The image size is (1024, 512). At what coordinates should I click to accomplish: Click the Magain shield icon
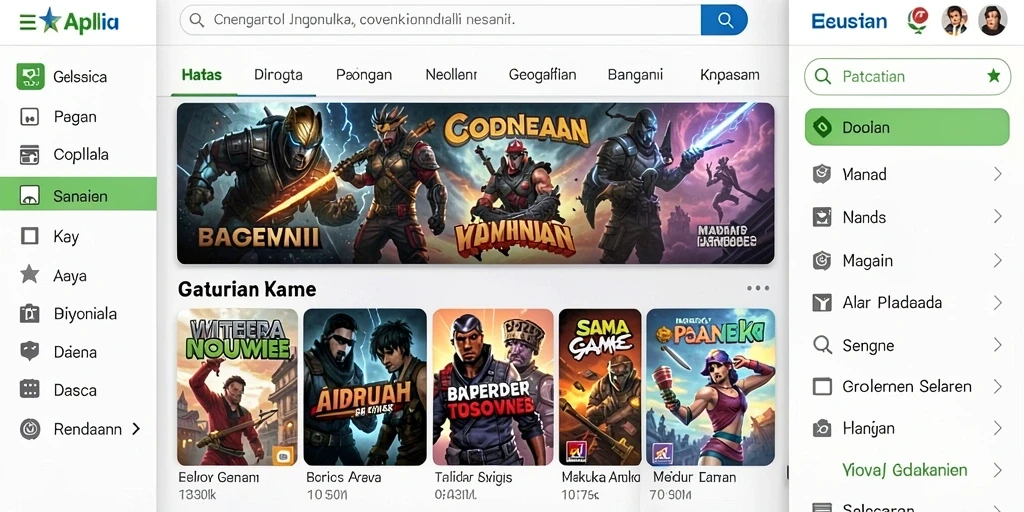822,261
